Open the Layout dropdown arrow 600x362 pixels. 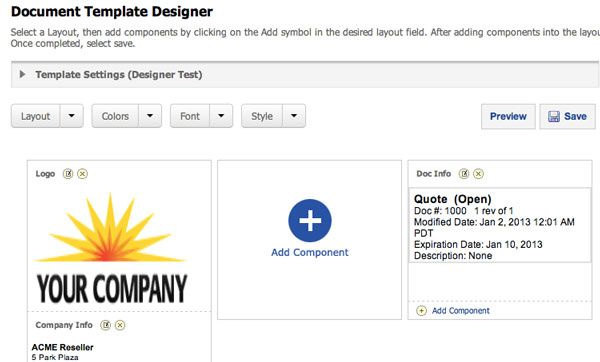point(72,116)
